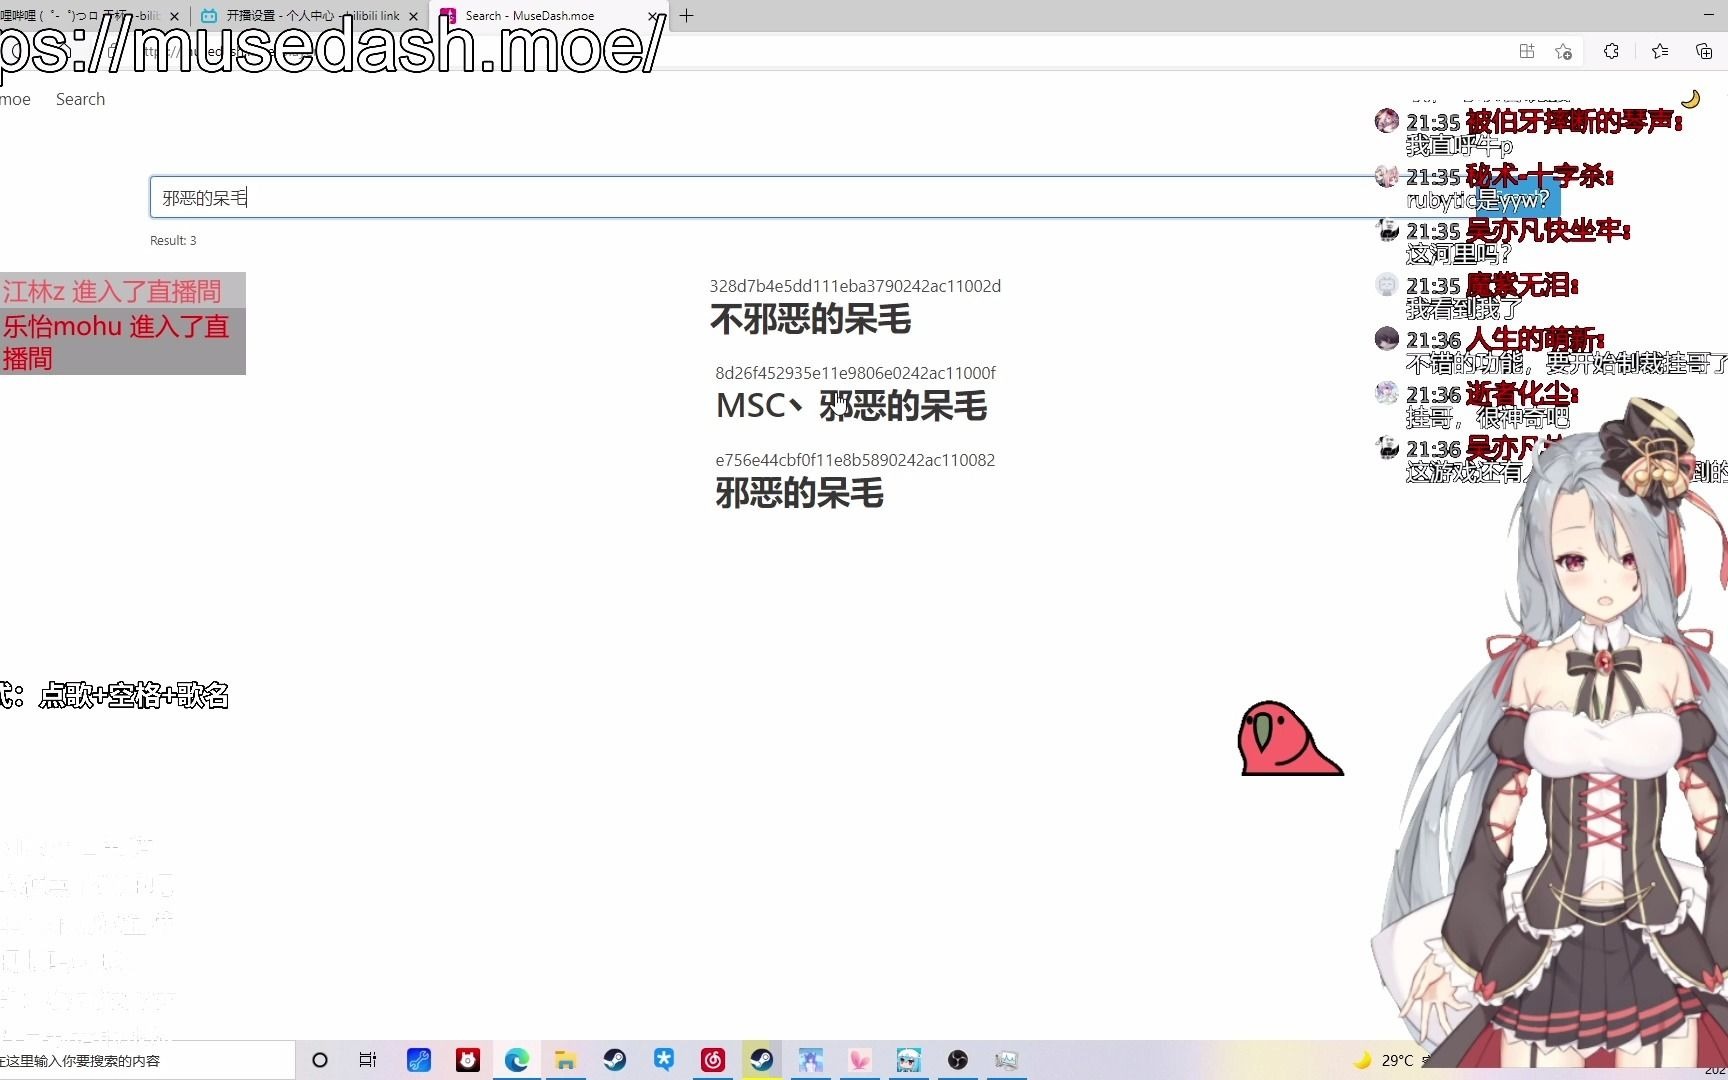
Task: Open the teal-haired anime girl taskbar app
Action: [908, 1060]
